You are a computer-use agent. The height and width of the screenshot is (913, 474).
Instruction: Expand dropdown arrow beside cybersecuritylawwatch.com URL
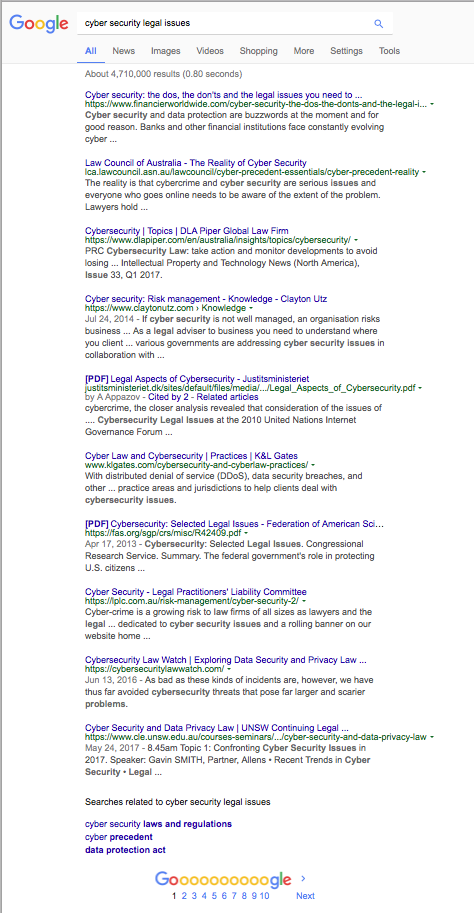(229, 670)
